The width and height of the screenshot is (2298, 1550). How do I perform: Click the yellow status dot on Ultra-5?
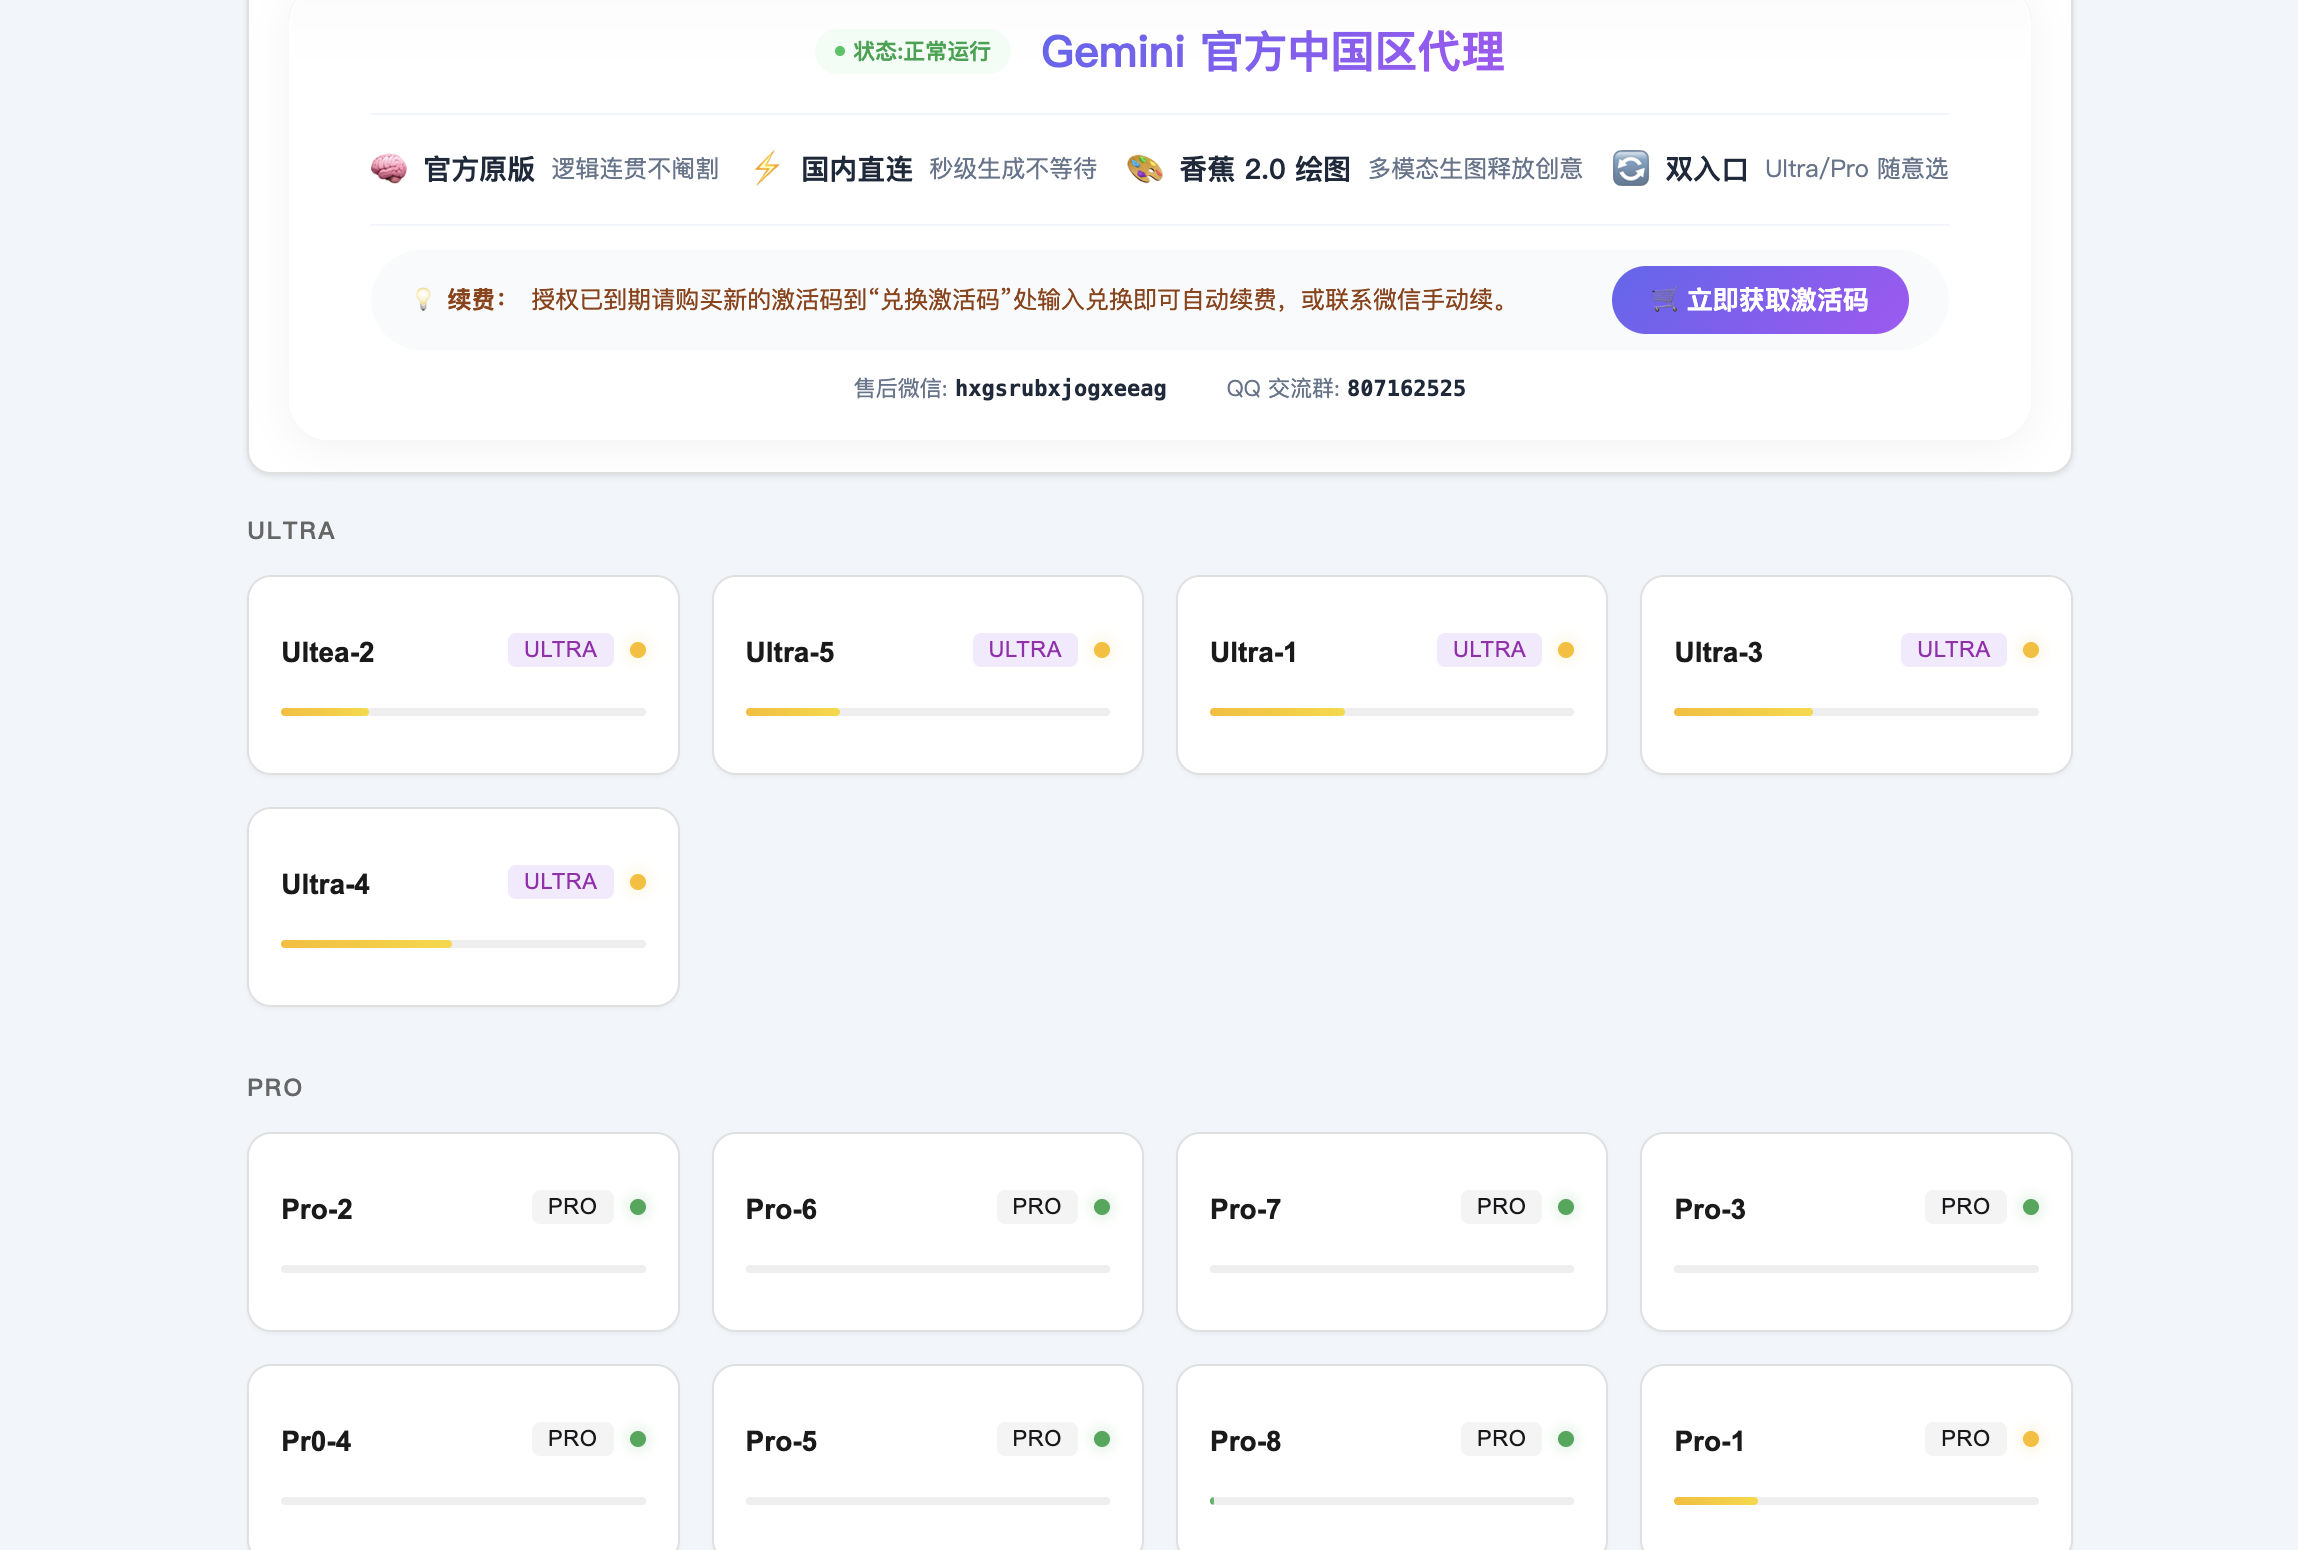tap(1102, 650)
